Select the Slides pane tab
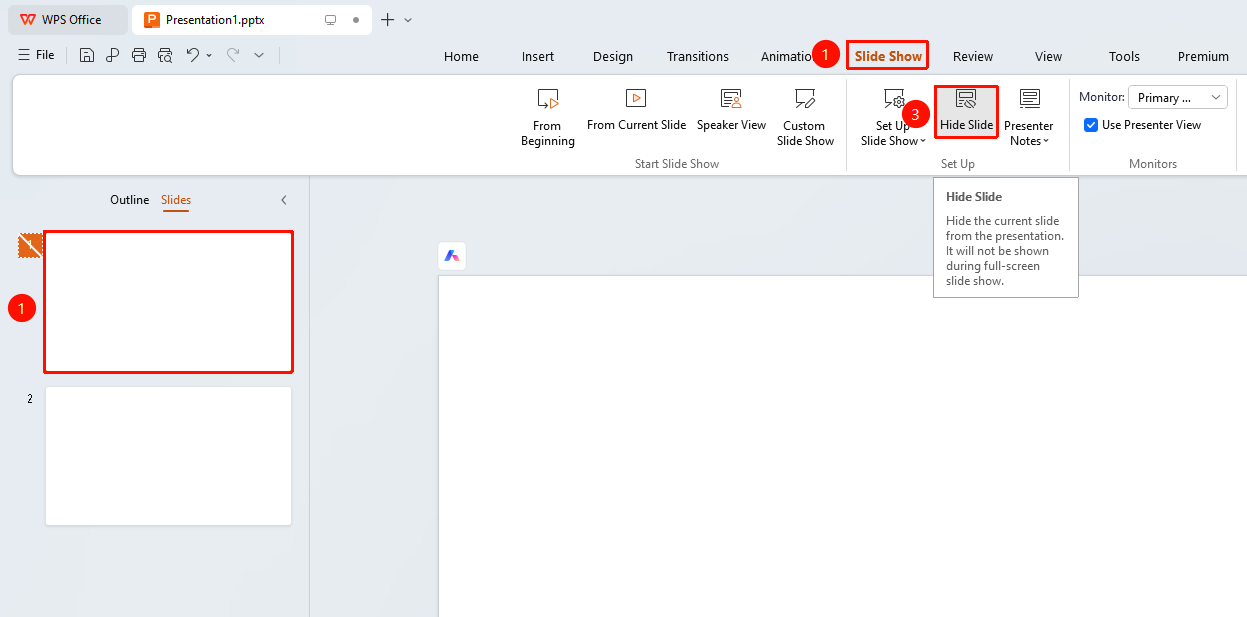This screenshot has width=1247, height=617. [x=176, y=200]
